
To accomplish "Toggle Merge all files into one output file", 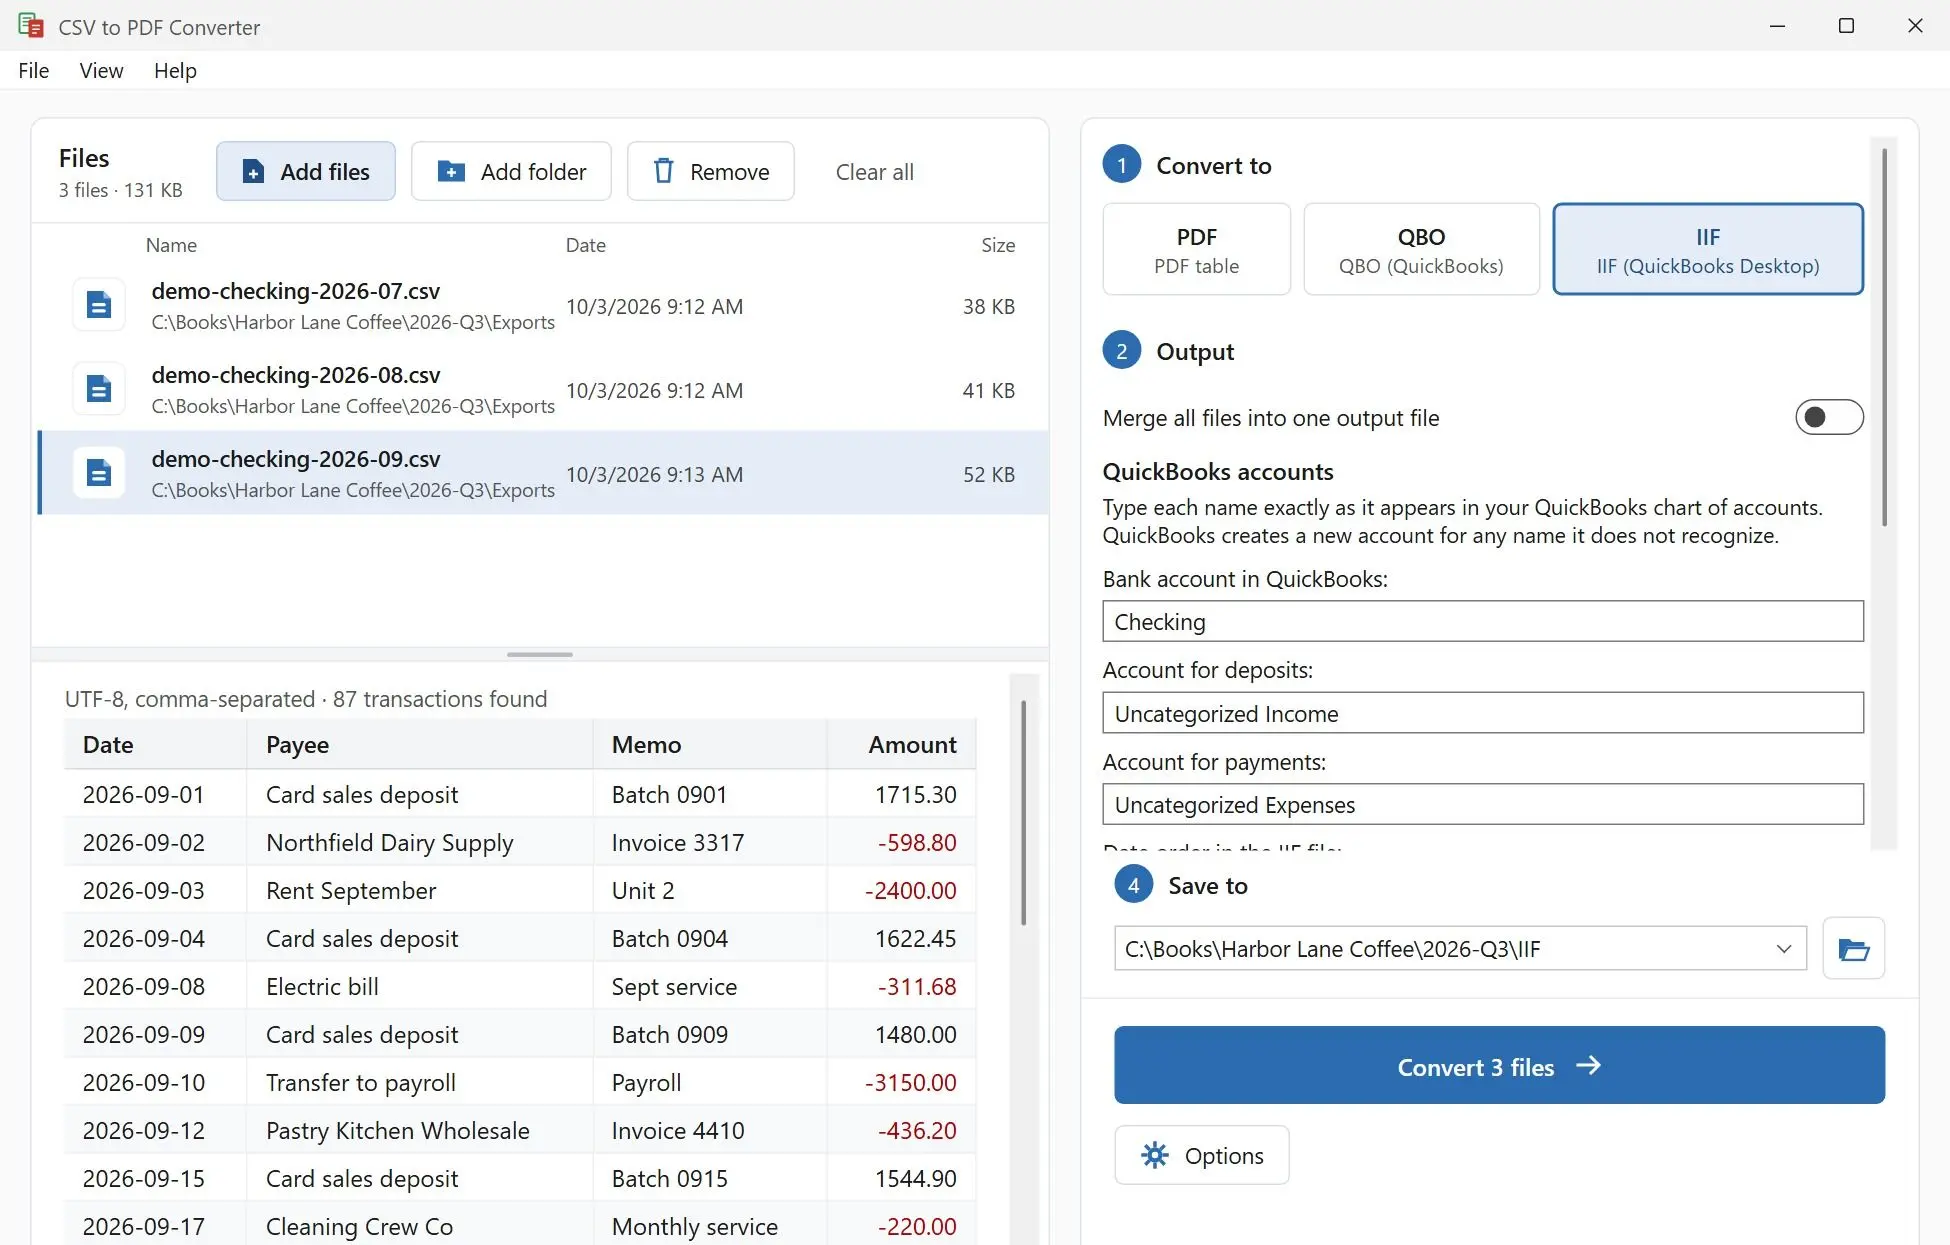I will (1829, 417).
